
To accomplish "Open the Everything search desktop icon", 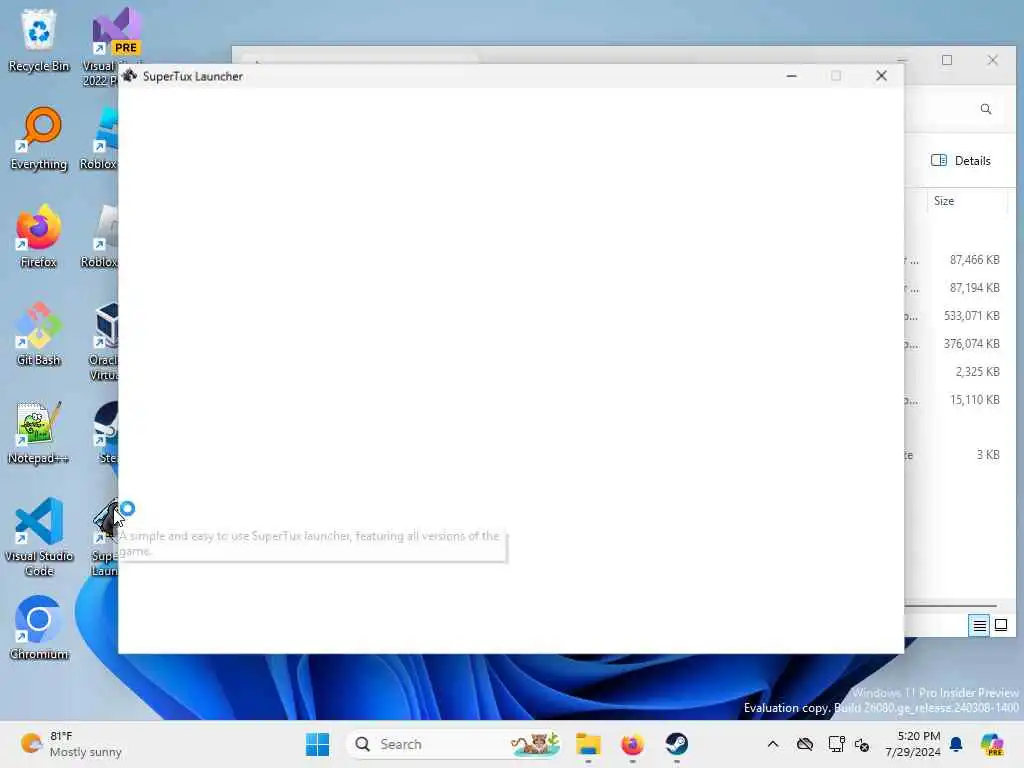I will [x=39, y=138].
